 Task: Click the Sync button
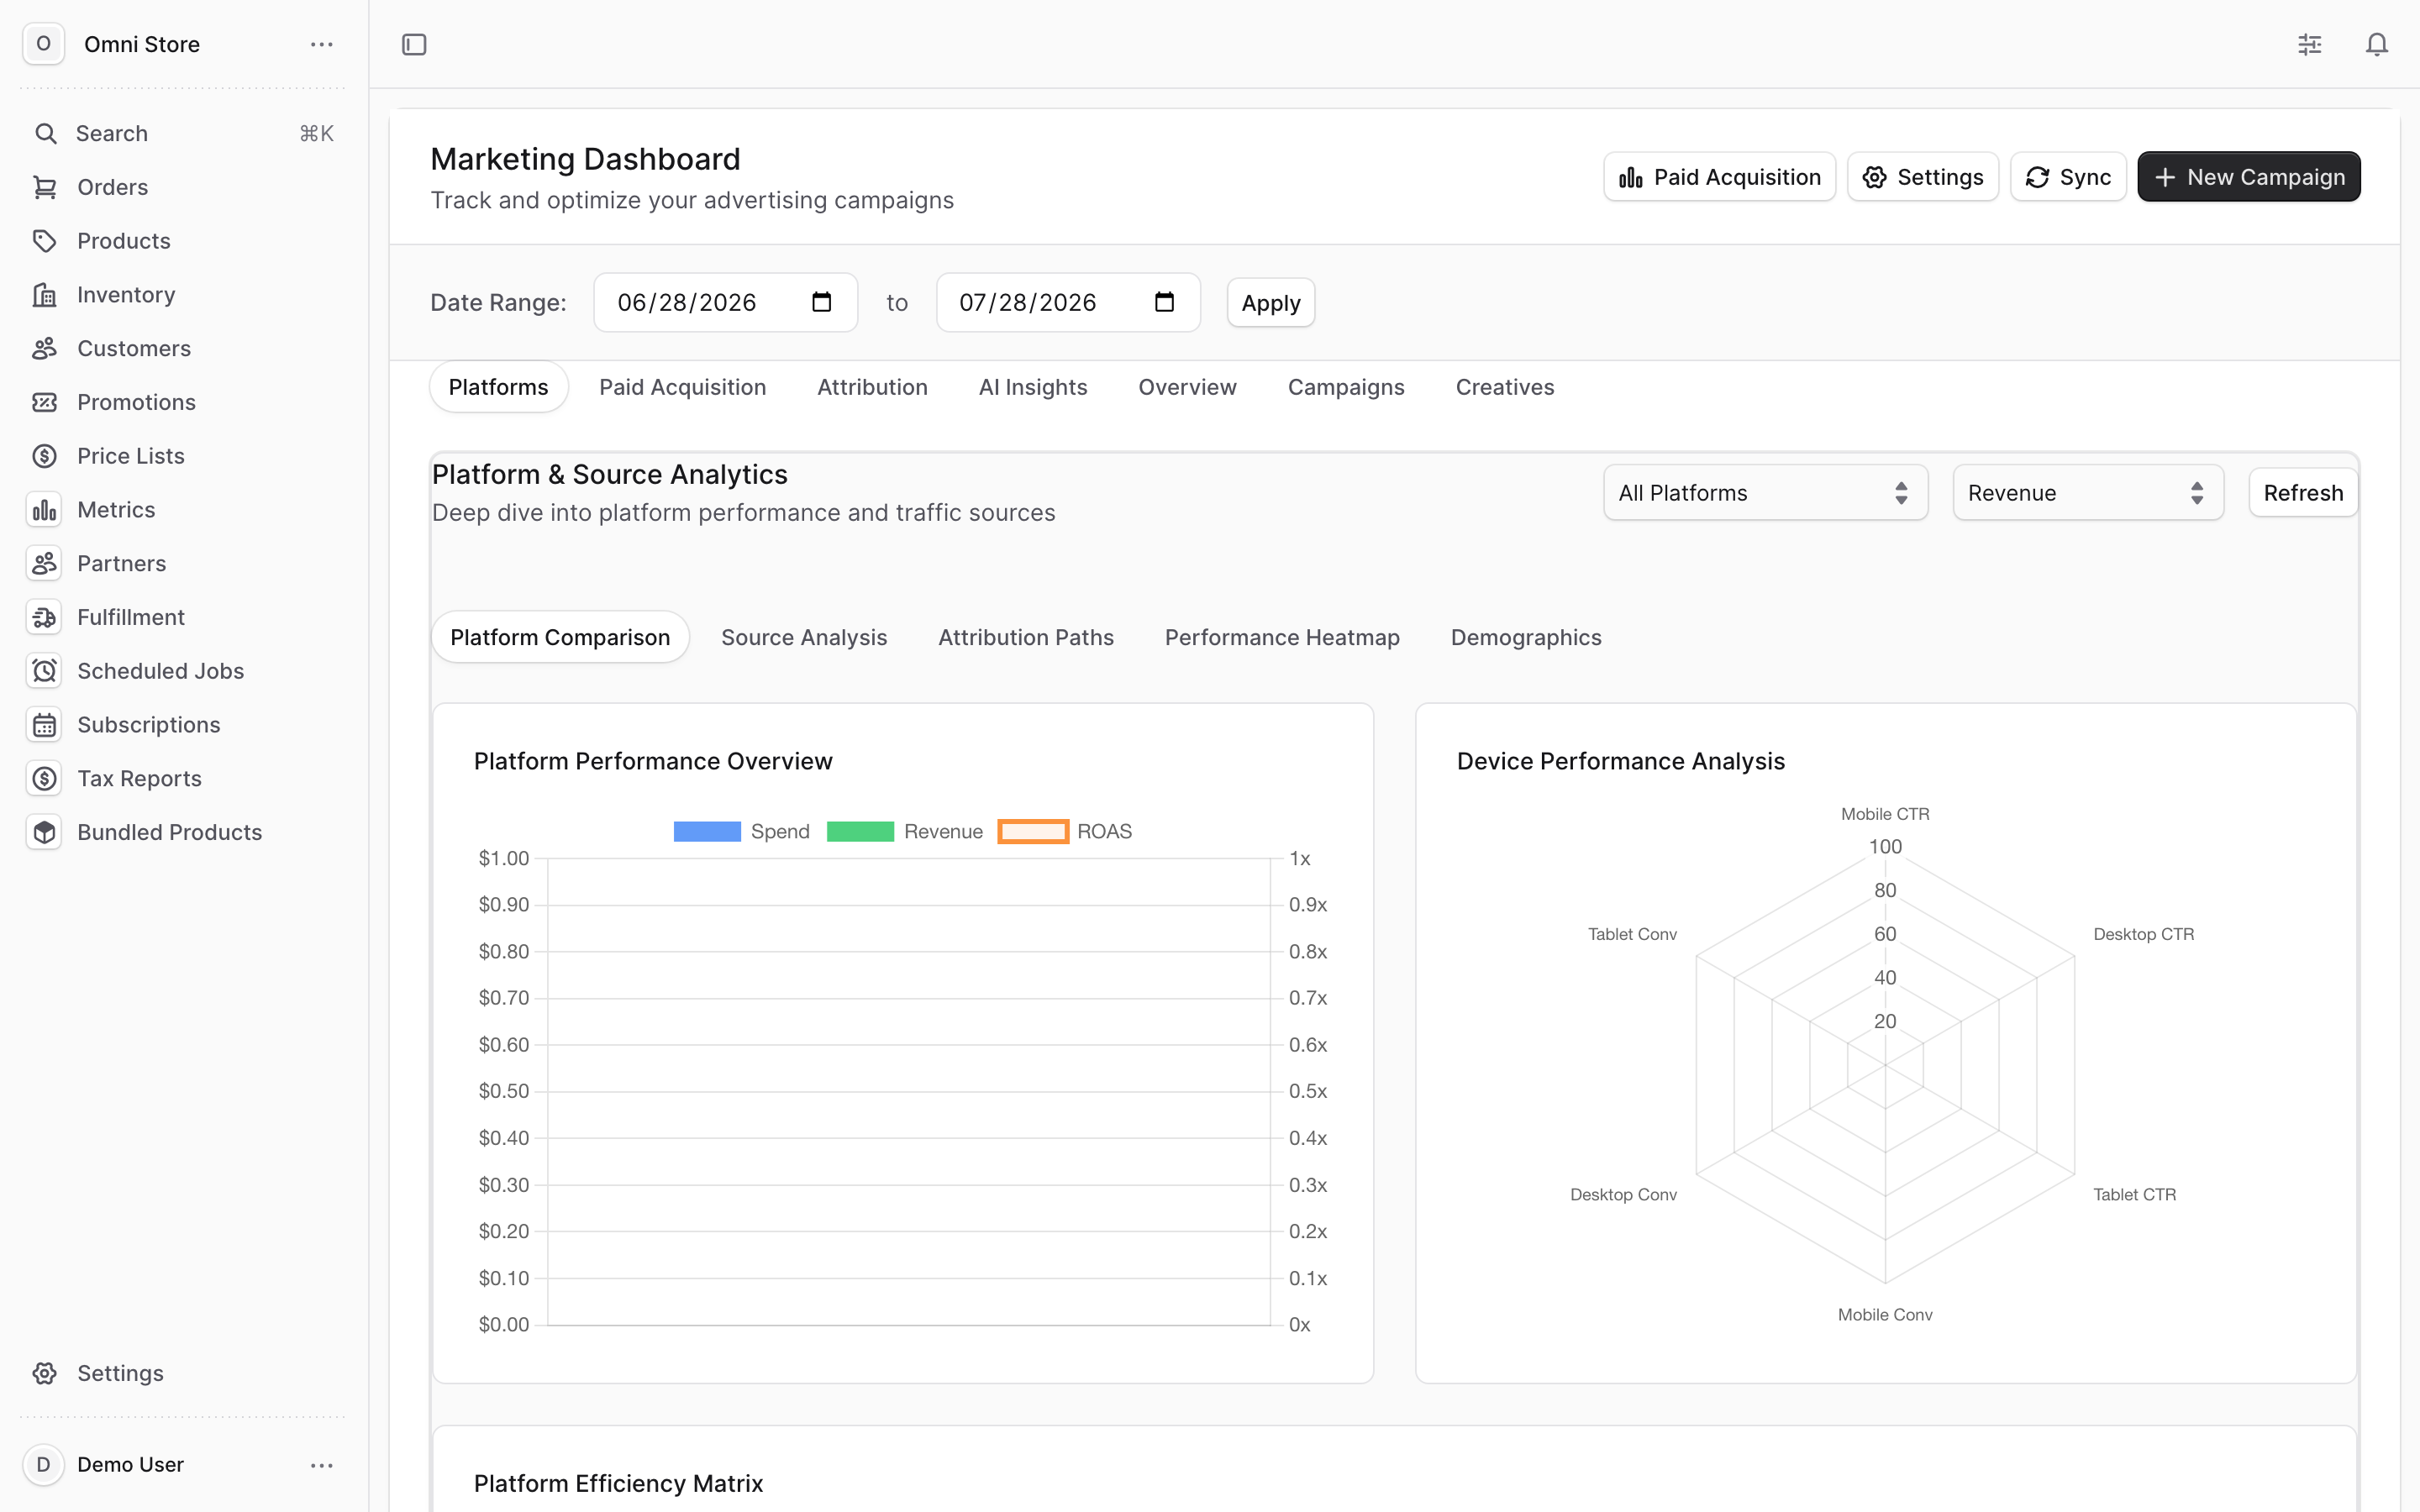tap(2068, 177)
